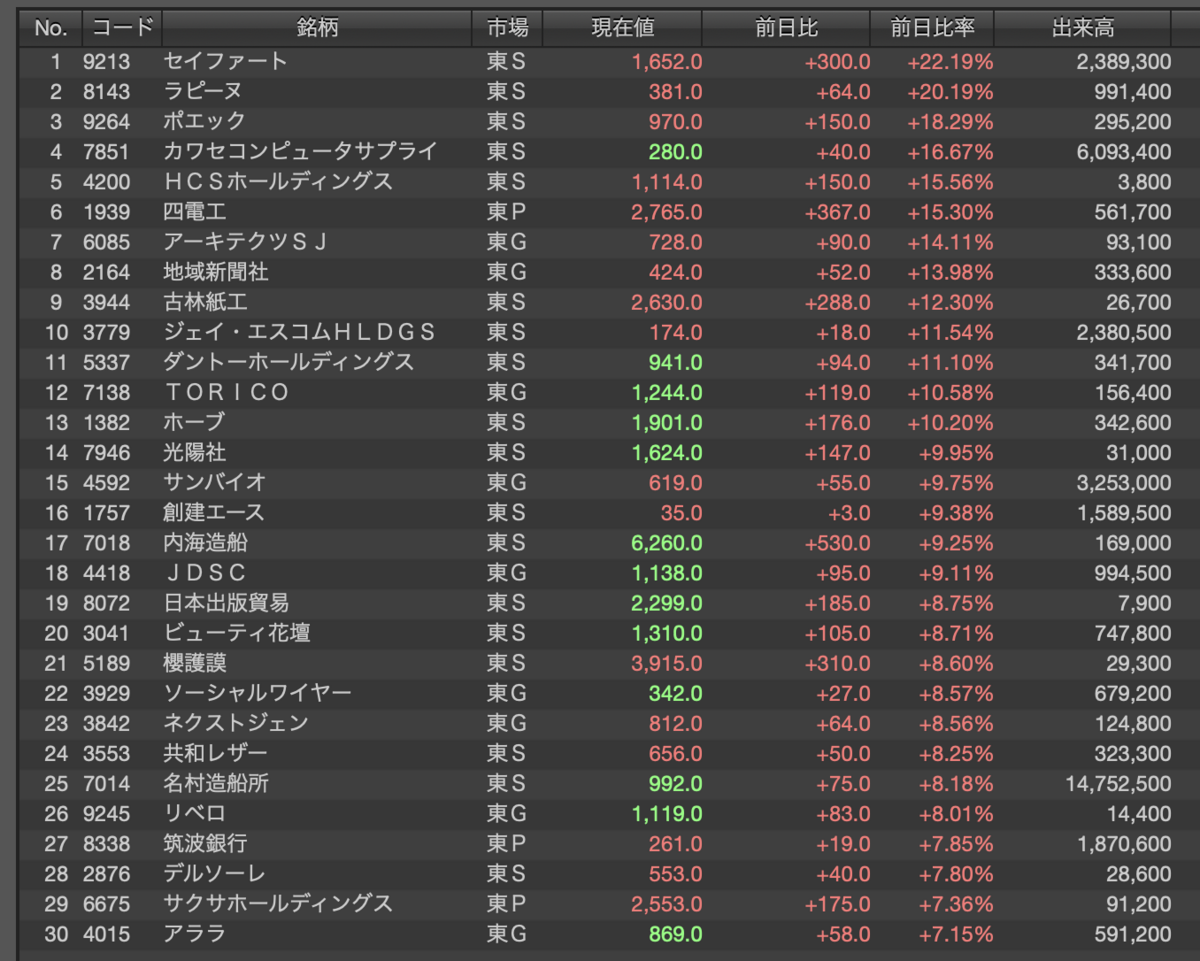Select the 名村造船所 stock name
This screenshot has width=1200, height=961.
pyautogui.click(x=216, y=783)
